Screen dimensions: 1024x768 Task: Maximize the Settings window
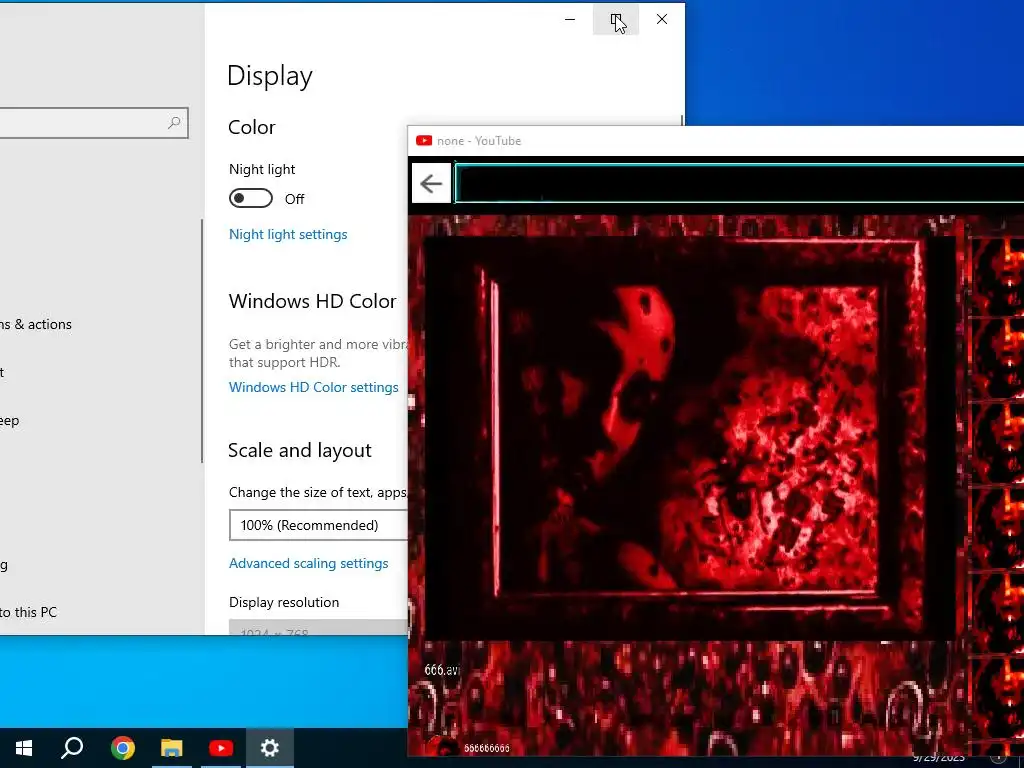(x=616, y=20)
